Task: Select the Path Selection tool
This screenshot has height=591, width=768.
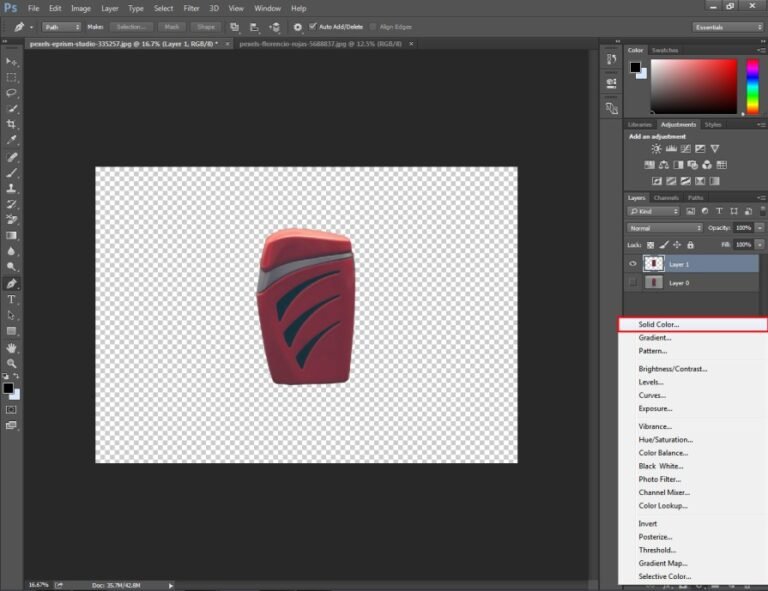Action: click(11, 315)
